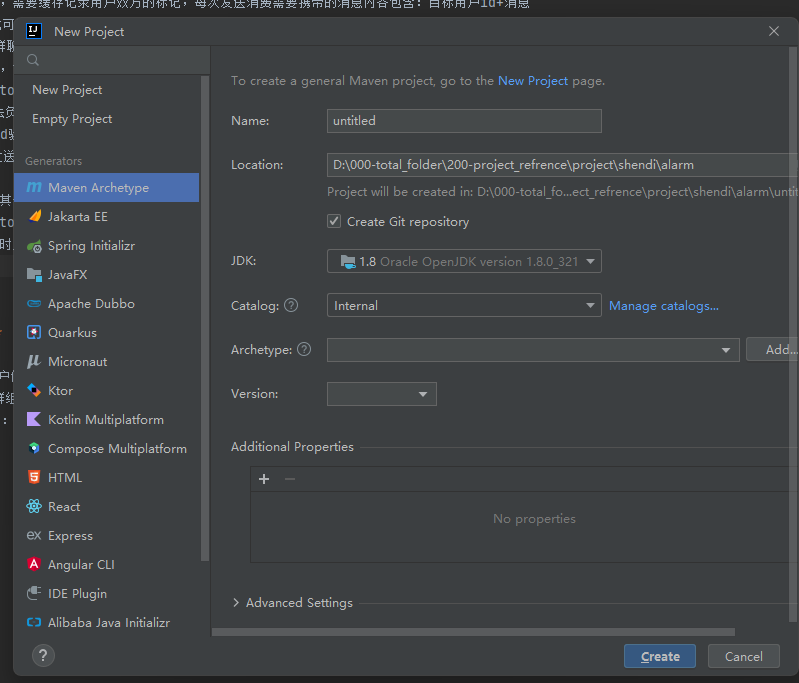The image size is (799, 683).
Task: Click Add... button next to Archetype
Action: coord(773,350)
